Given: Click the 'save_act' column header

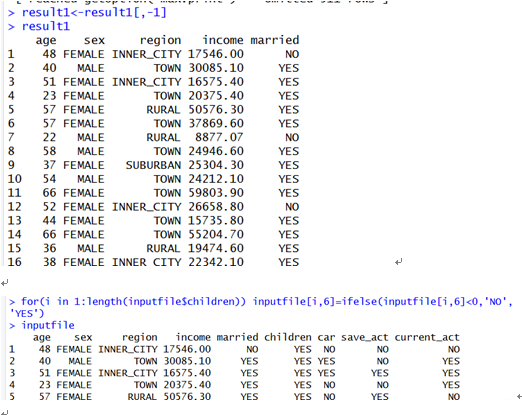Looking at the screenshot, I should coord(365,338).
